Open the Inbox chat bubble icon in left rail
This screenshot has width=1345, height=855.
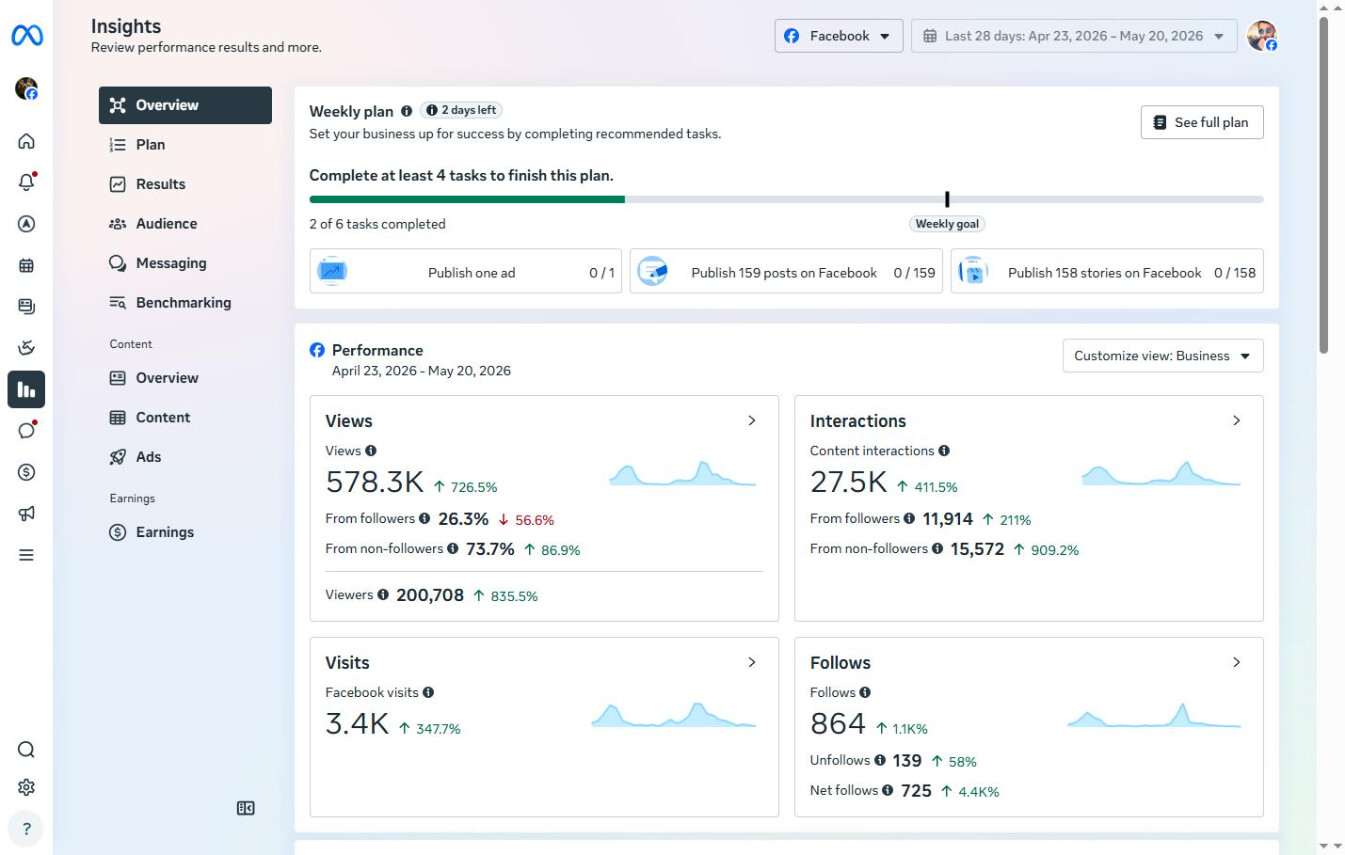(26, 430)
